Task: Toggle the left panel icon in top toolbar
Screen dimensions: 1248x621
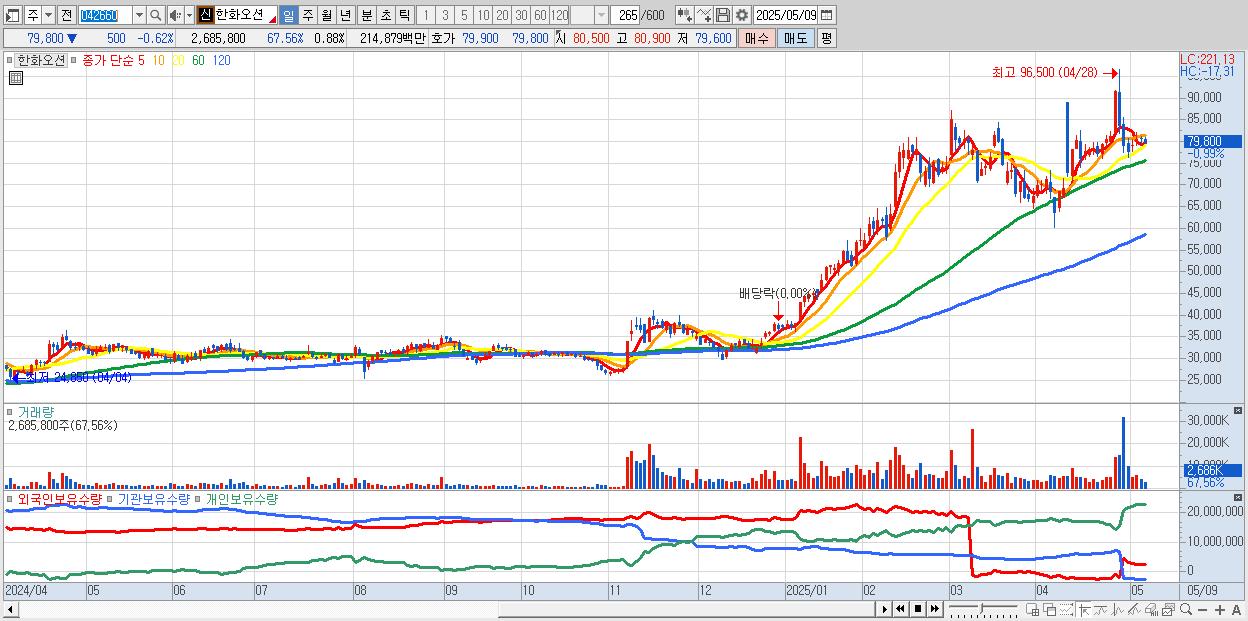Action: click(x=13, y=15)
